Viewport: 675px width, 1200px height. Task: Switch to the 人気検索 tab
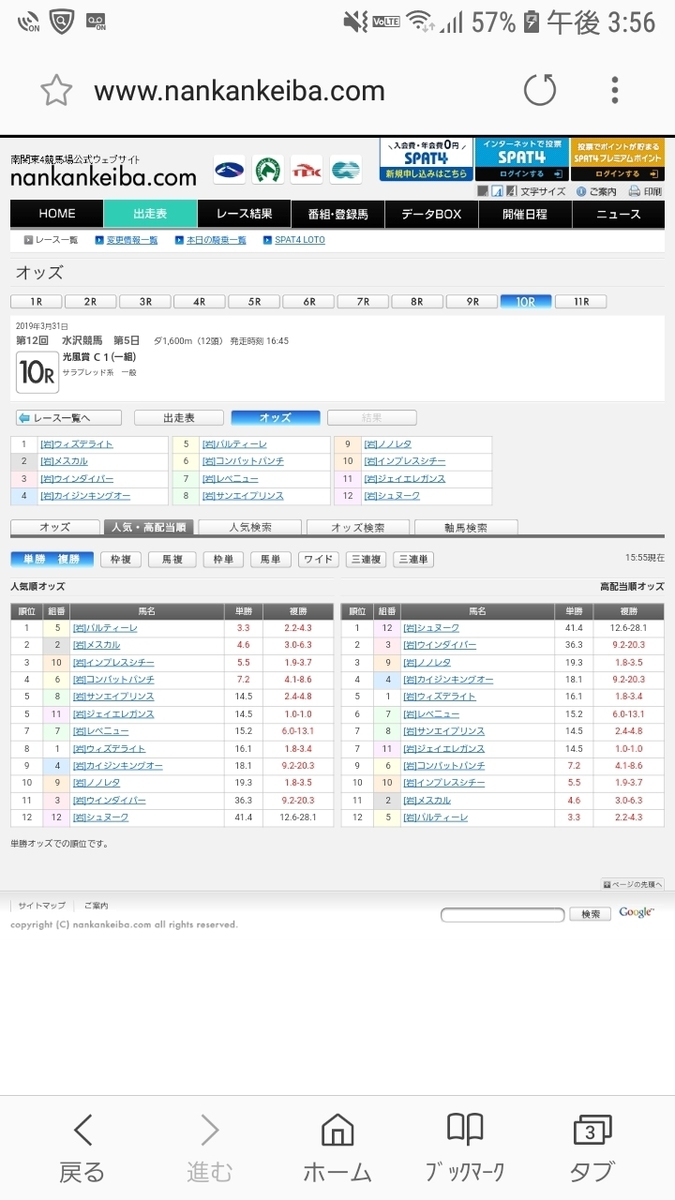click(250, 527)
